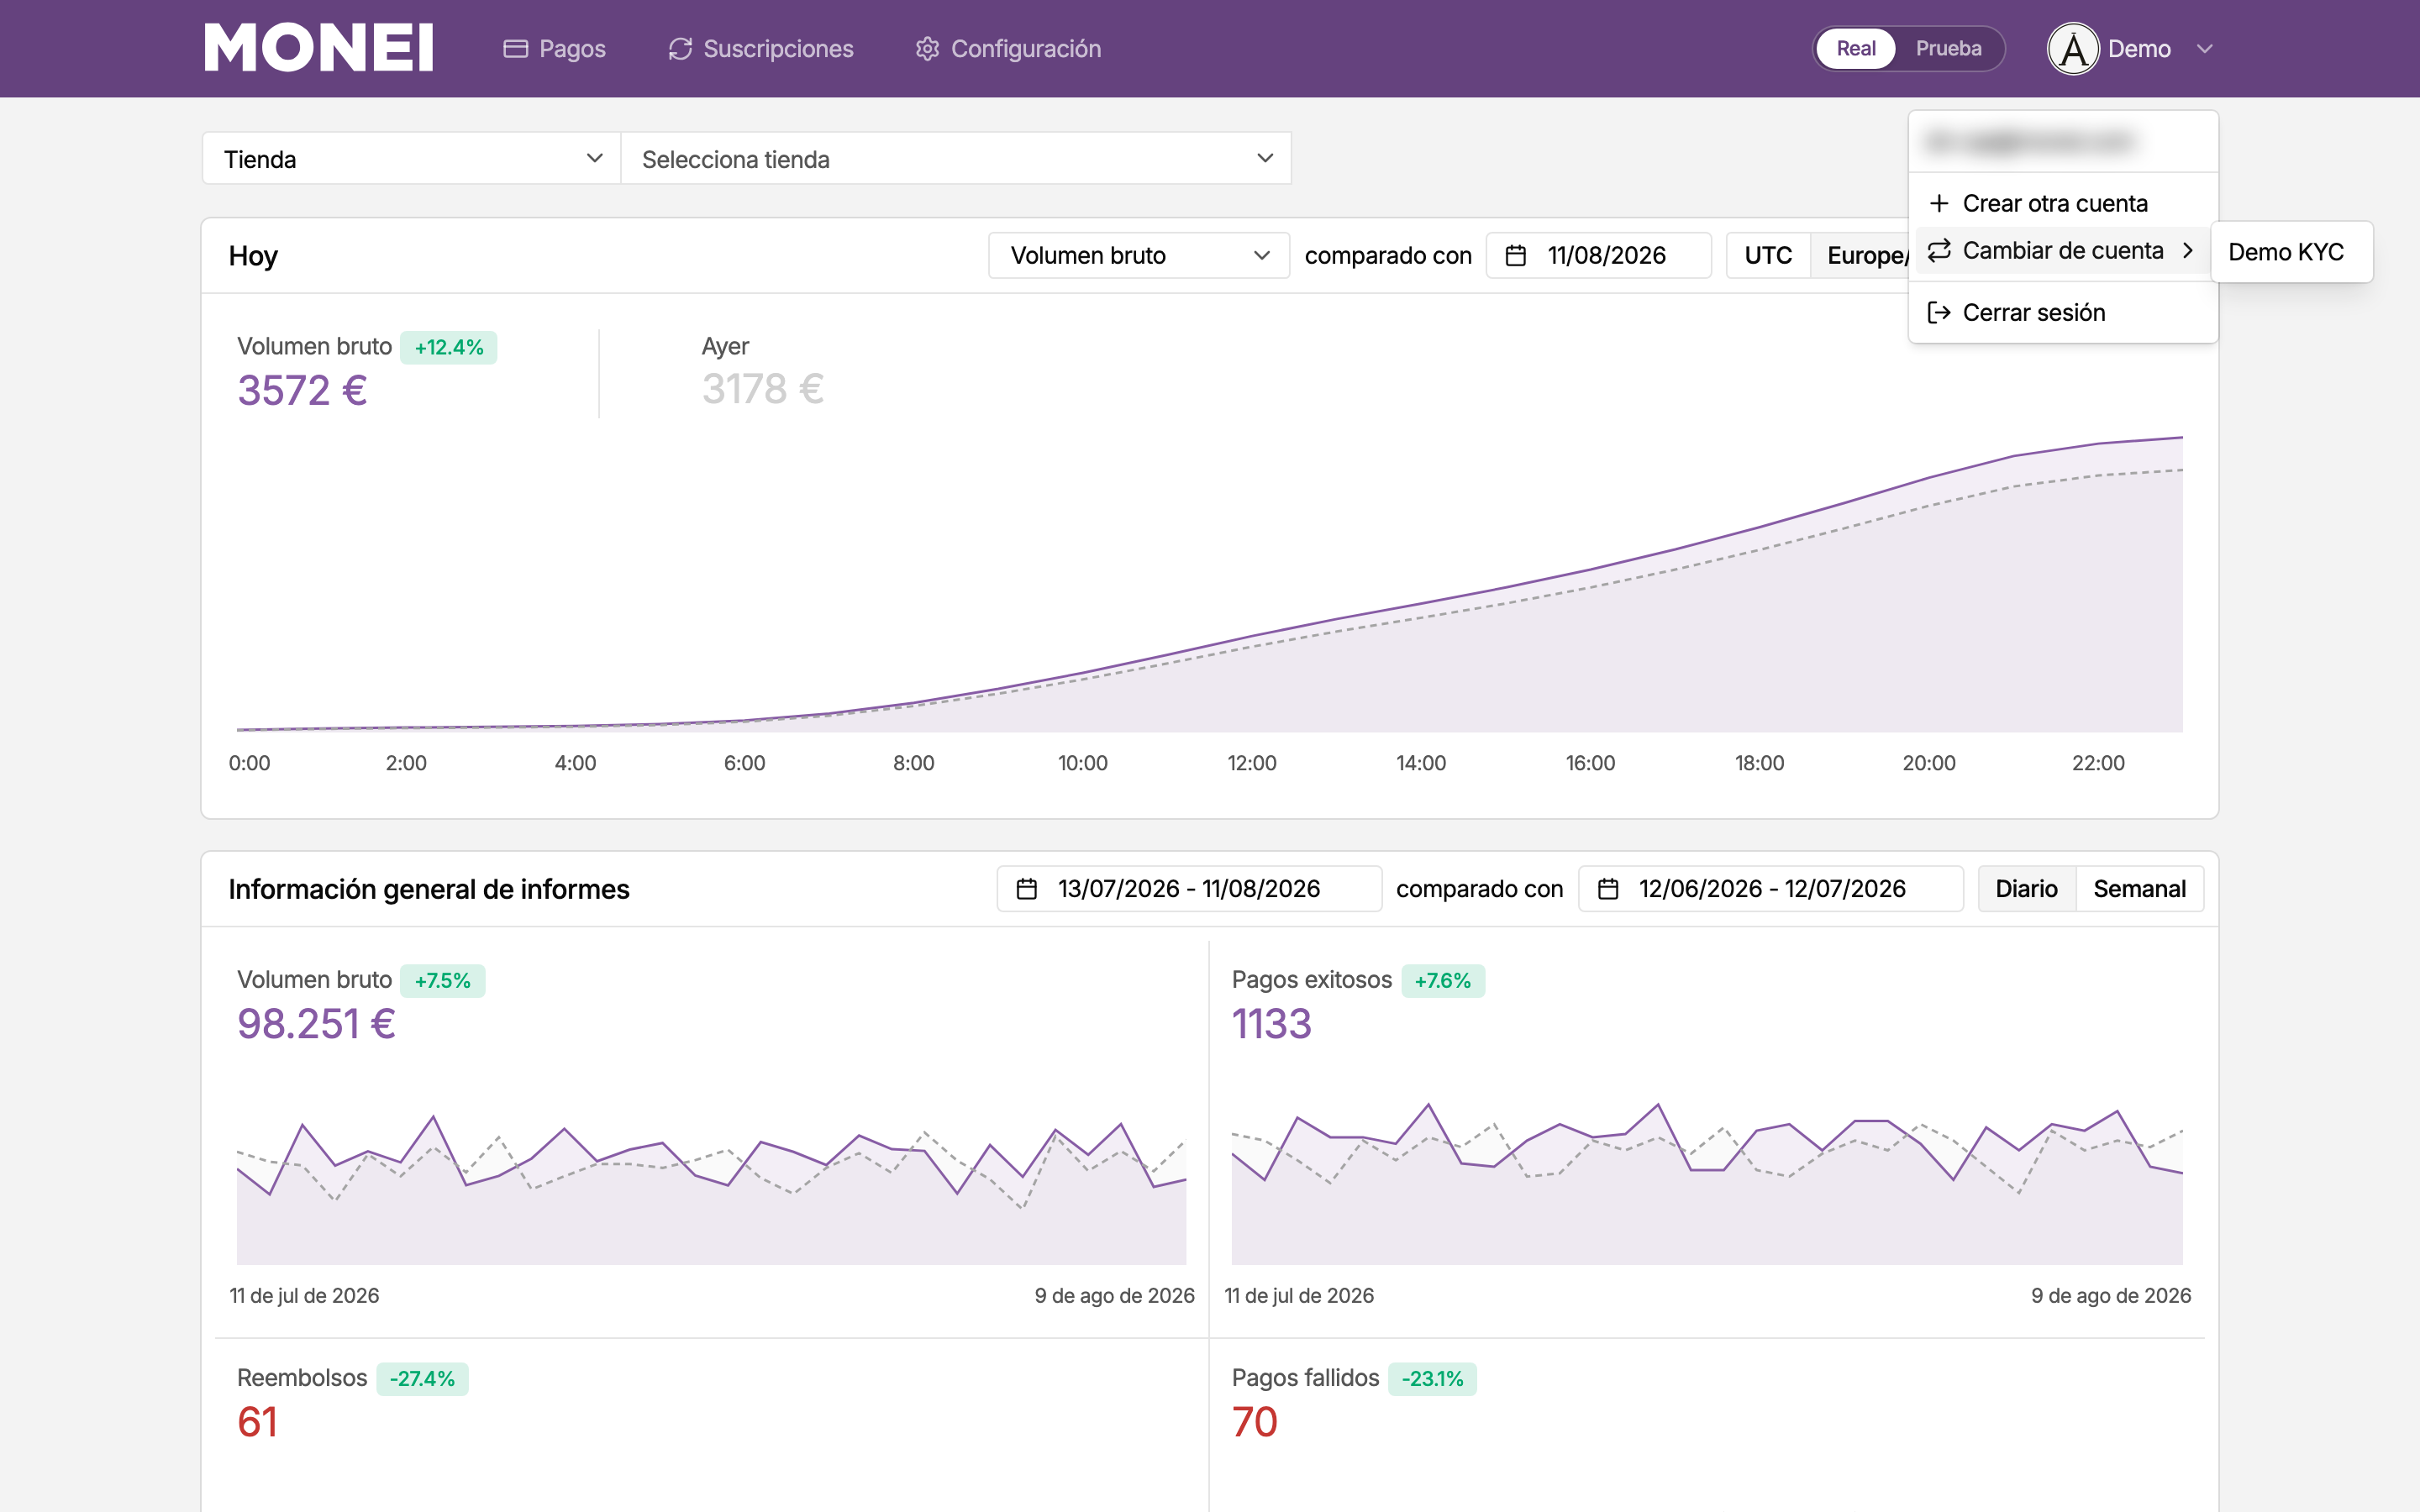
Task: Click the Información general de informes heading
Action: pyautogui.click(x=429, y=889)
